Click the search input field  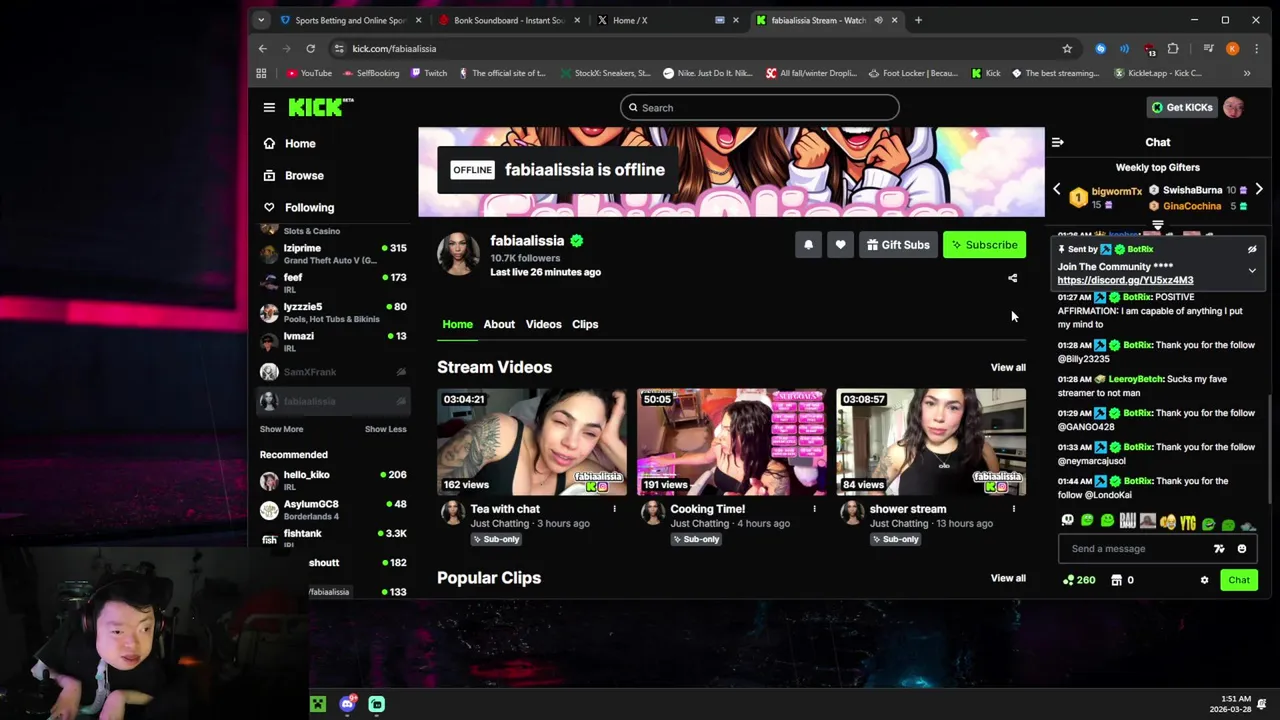coord(759,107)
